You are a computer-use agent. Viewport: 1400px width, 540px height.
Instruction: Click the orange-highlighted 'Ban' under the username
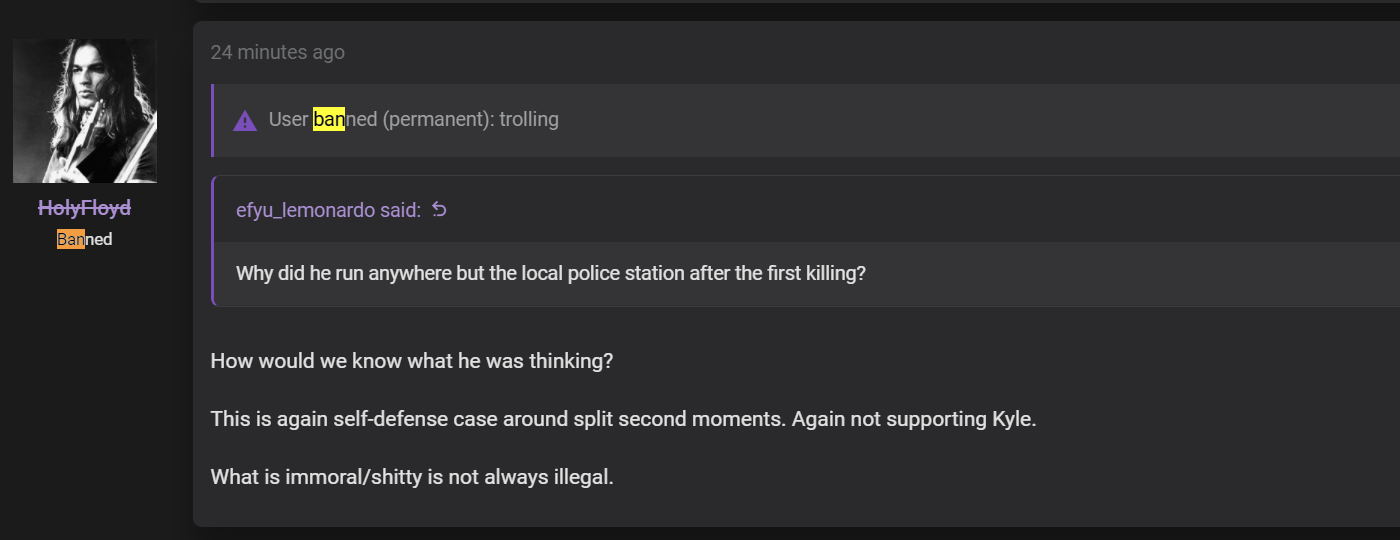click(x=71, y=239)
